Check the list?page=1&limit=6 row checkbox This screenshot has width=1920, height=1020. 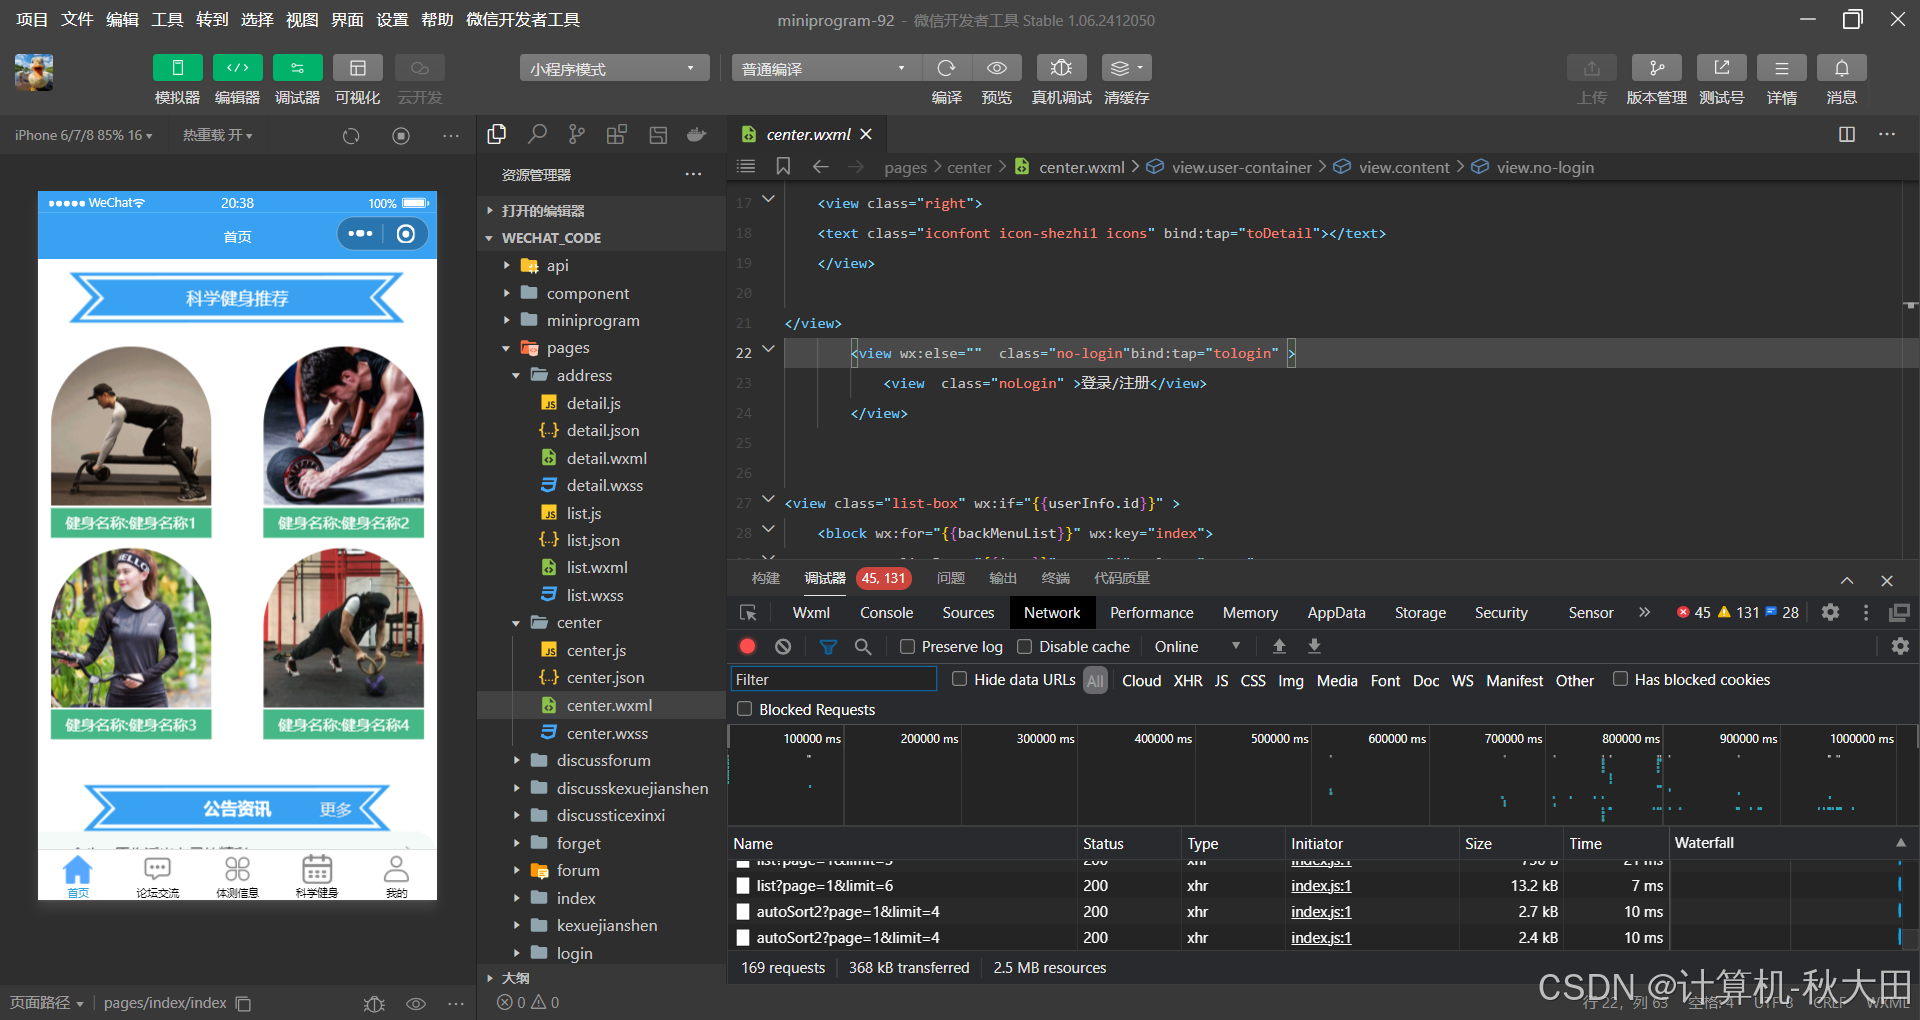(742, 886)
